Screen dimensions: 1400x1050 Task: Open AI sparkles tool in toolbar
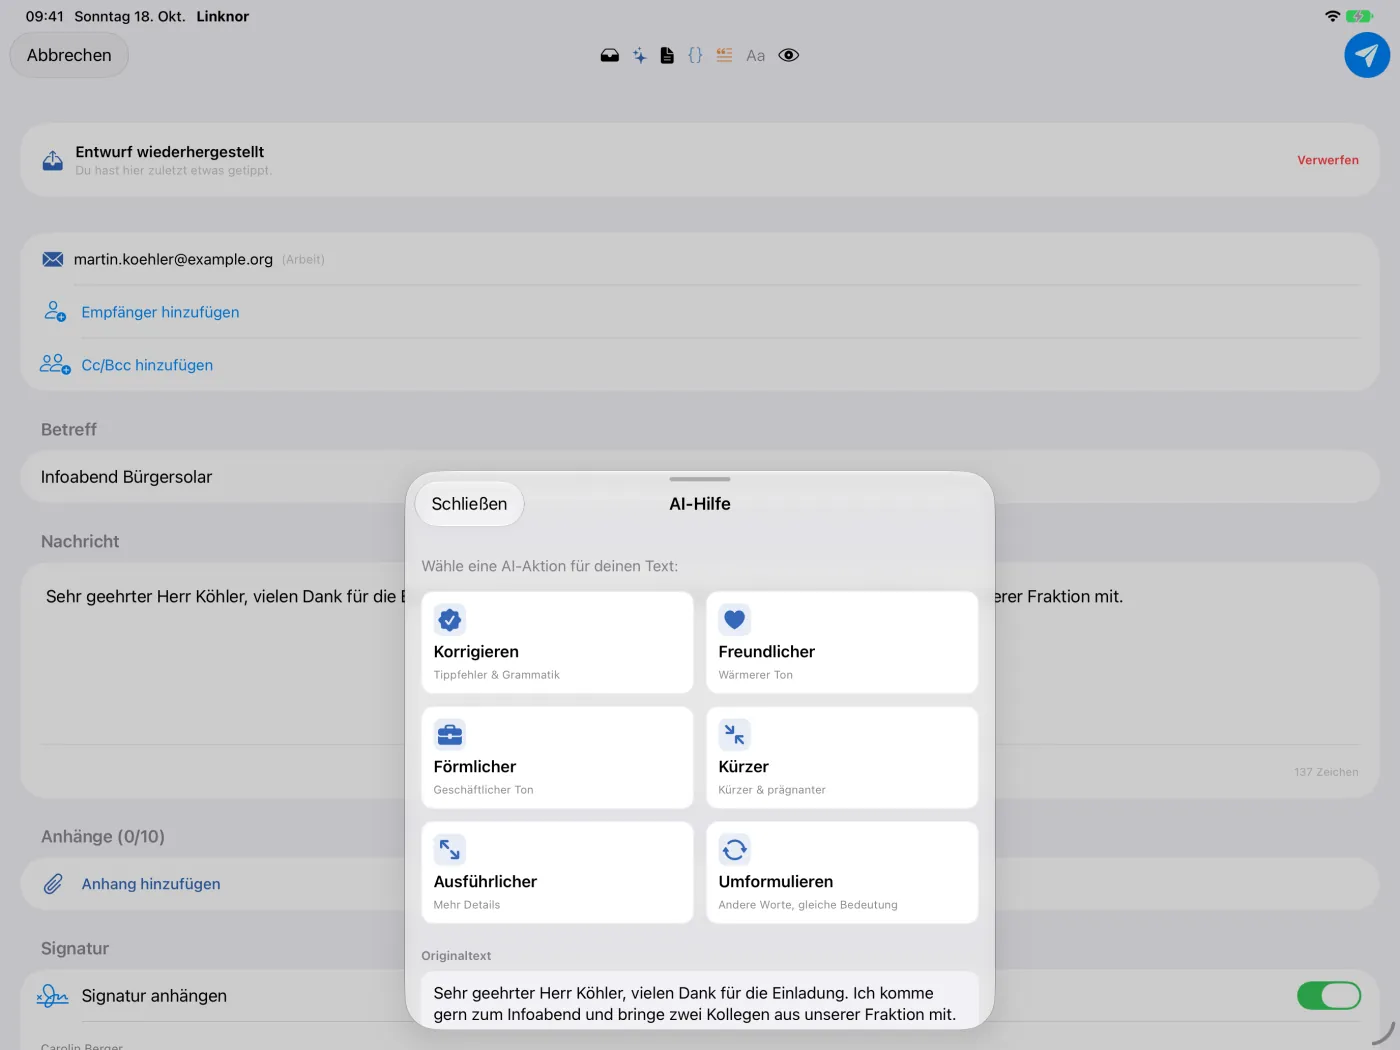(639, 56)
